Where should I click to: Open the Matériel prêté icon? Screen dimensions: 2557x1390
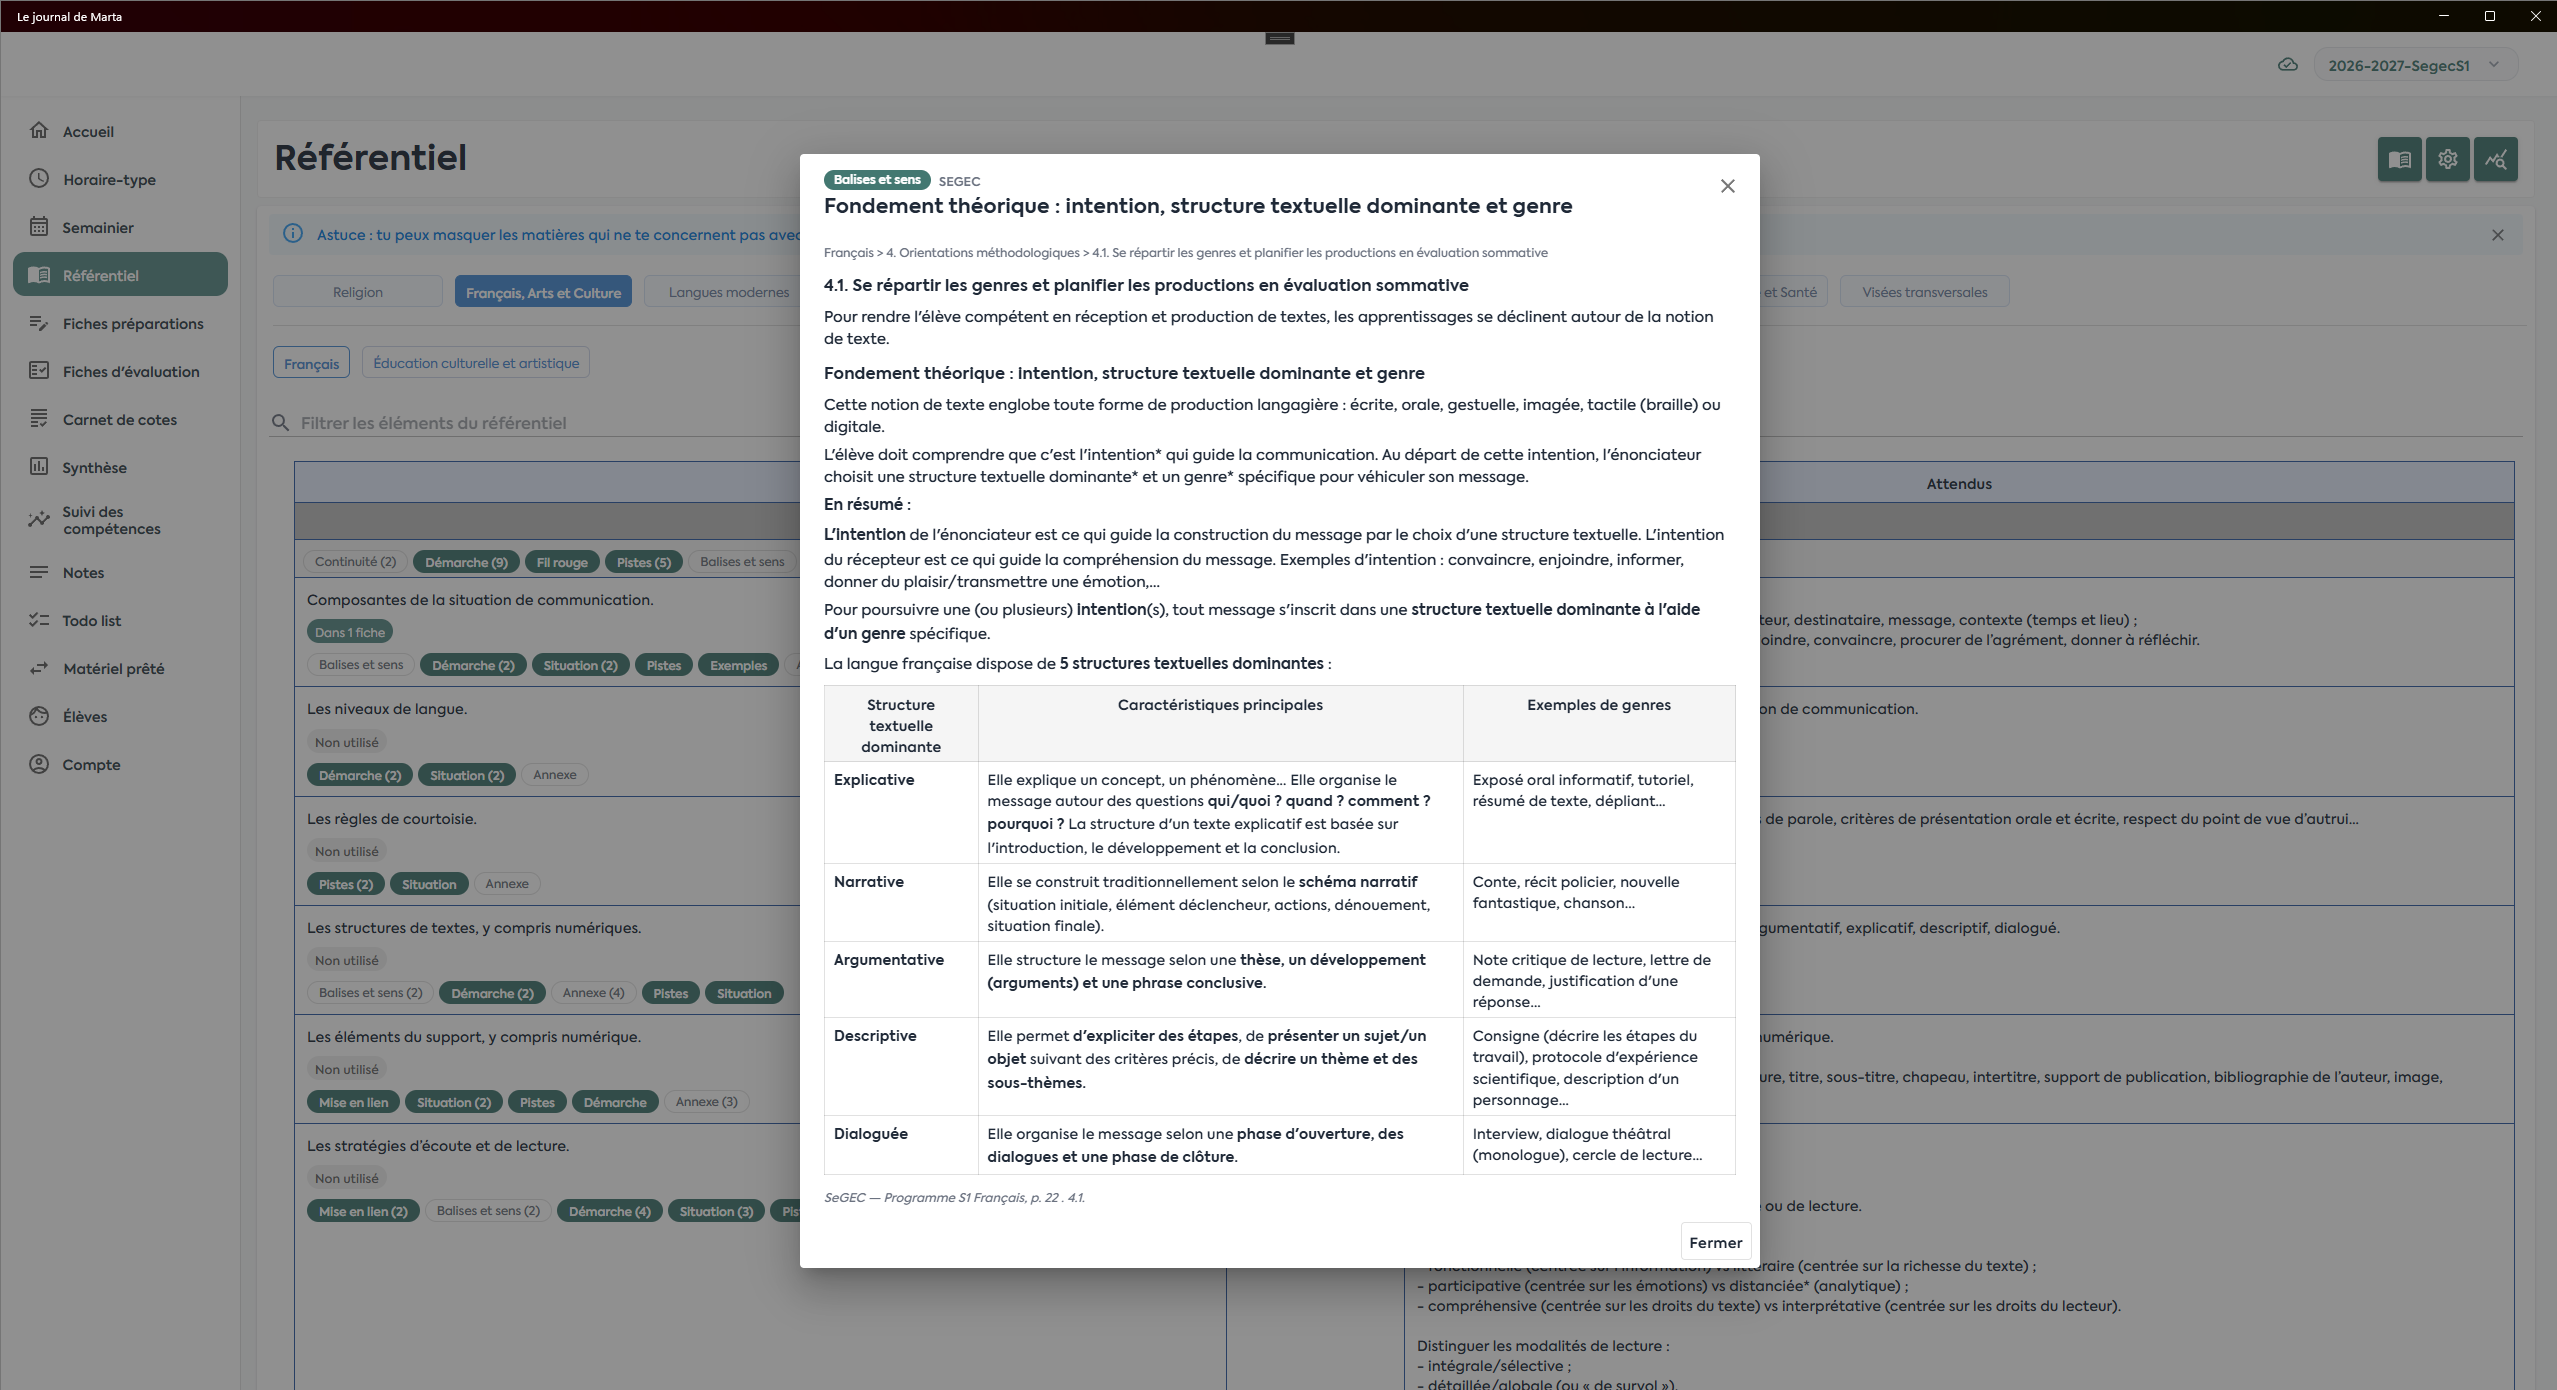click(x=39, y=668)
